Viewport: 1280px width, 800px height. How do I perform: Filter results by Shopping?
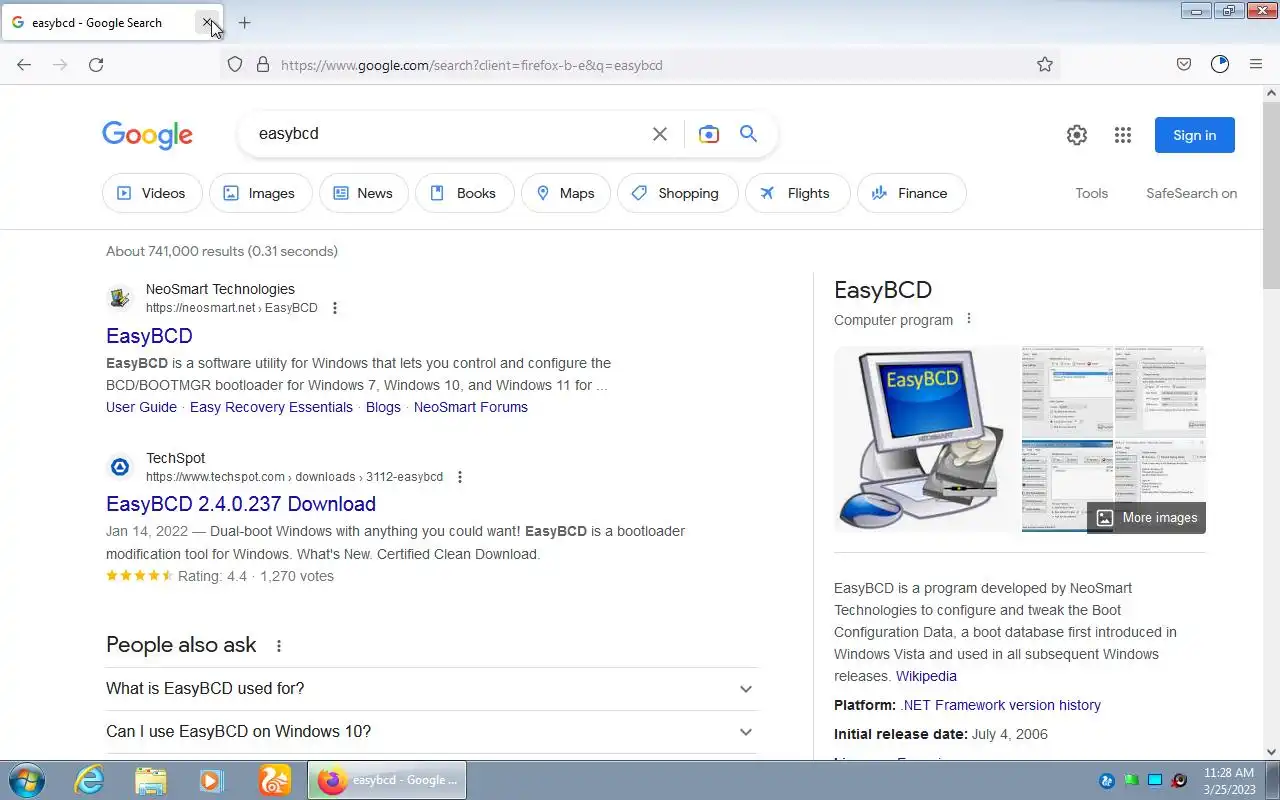[678, 193]
